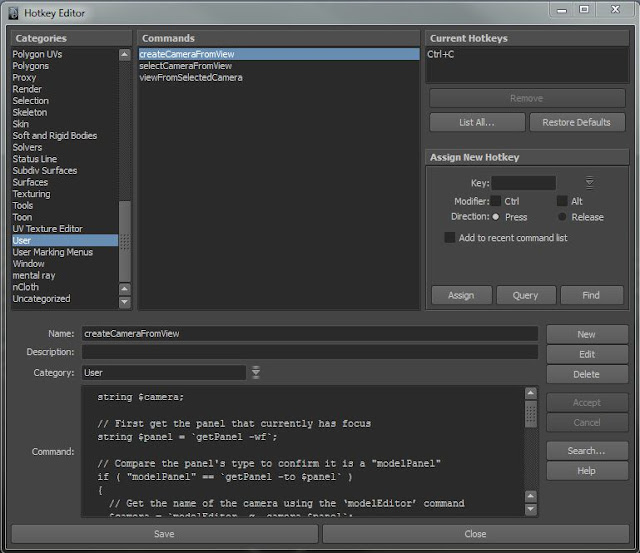Select the Render category
640x553 pixels.
coord(64,89)
